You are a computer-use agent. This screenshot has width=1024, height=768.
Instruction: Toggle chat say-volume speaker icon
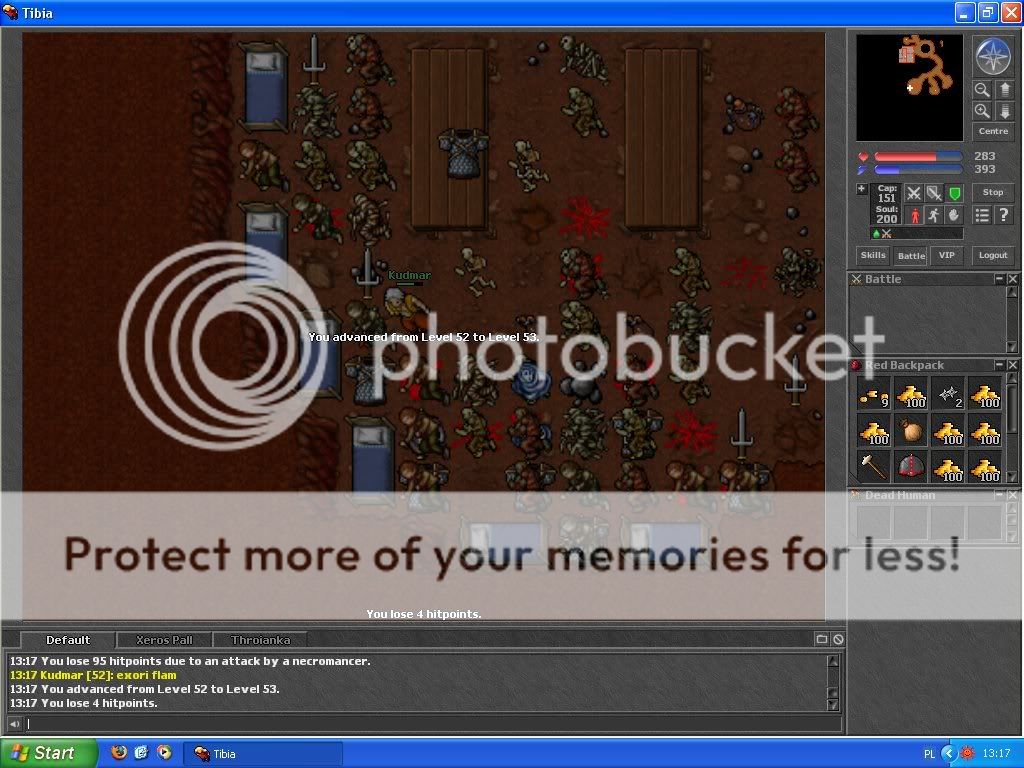(x=14, y=724)
